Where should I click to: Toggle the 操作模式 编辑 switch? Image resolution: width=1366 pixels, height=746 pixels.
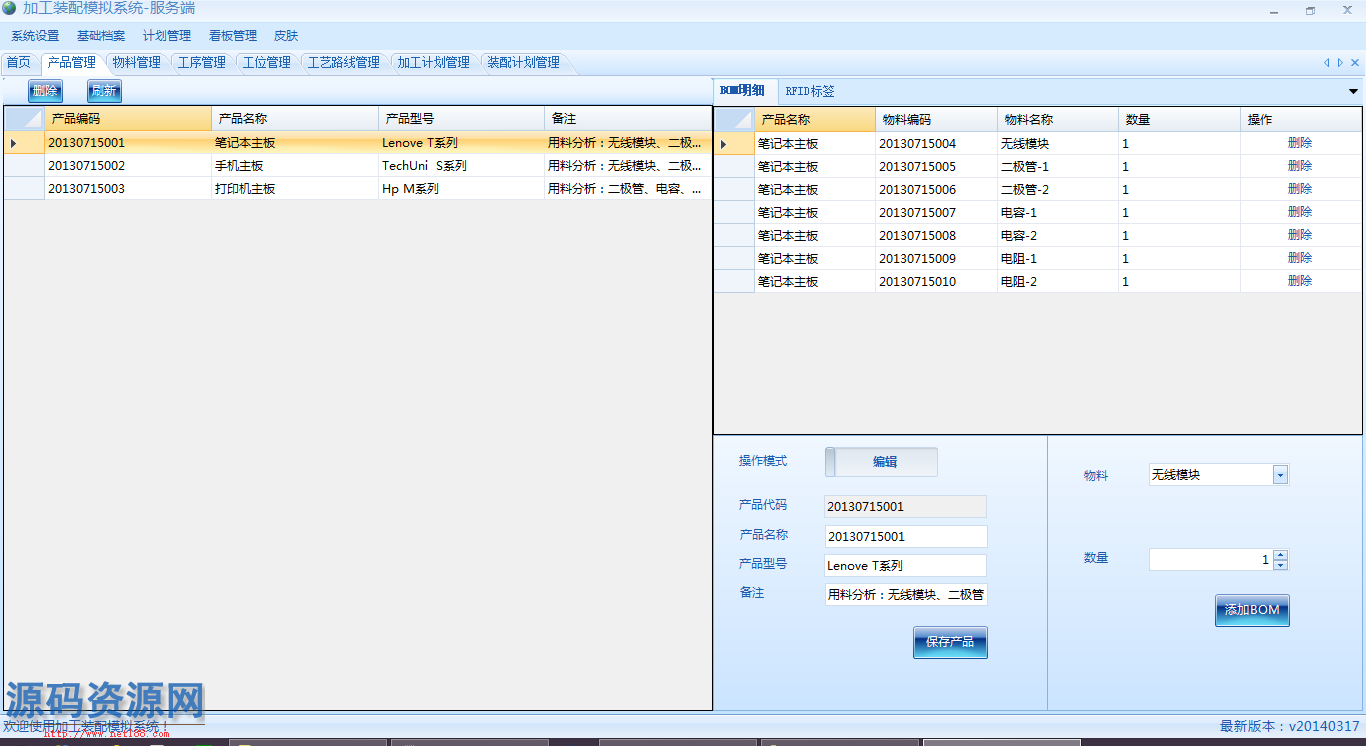point(881,462)
